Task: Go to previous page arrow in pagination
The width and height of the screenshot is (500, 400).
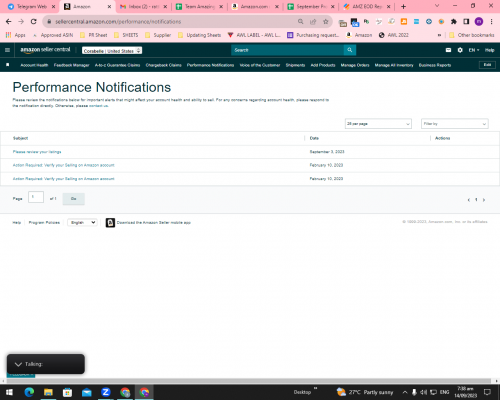Action: point(469,200)
